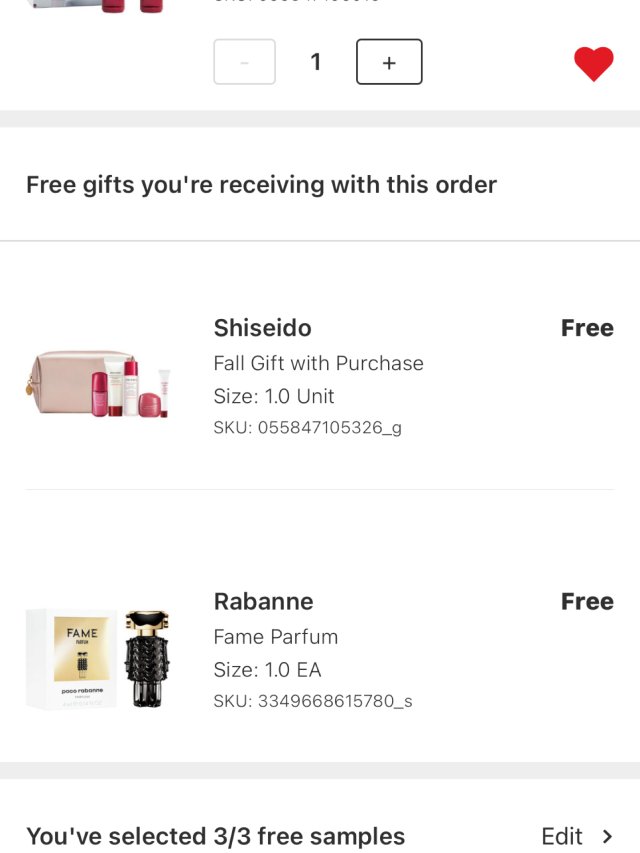Tap the product image at the top

tap(95, 7)
